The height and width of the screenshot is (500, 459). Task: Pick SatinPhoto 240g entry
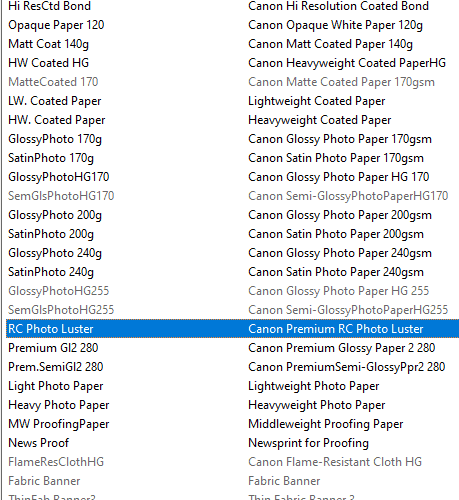click(x=232, y=272)
